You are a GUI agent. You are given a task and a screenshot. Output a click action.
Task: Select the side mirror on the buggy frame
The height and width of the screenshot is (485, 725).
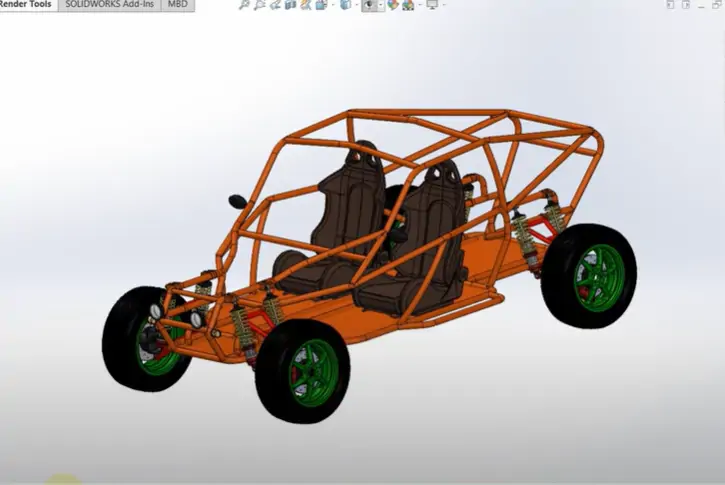(237, 201)
